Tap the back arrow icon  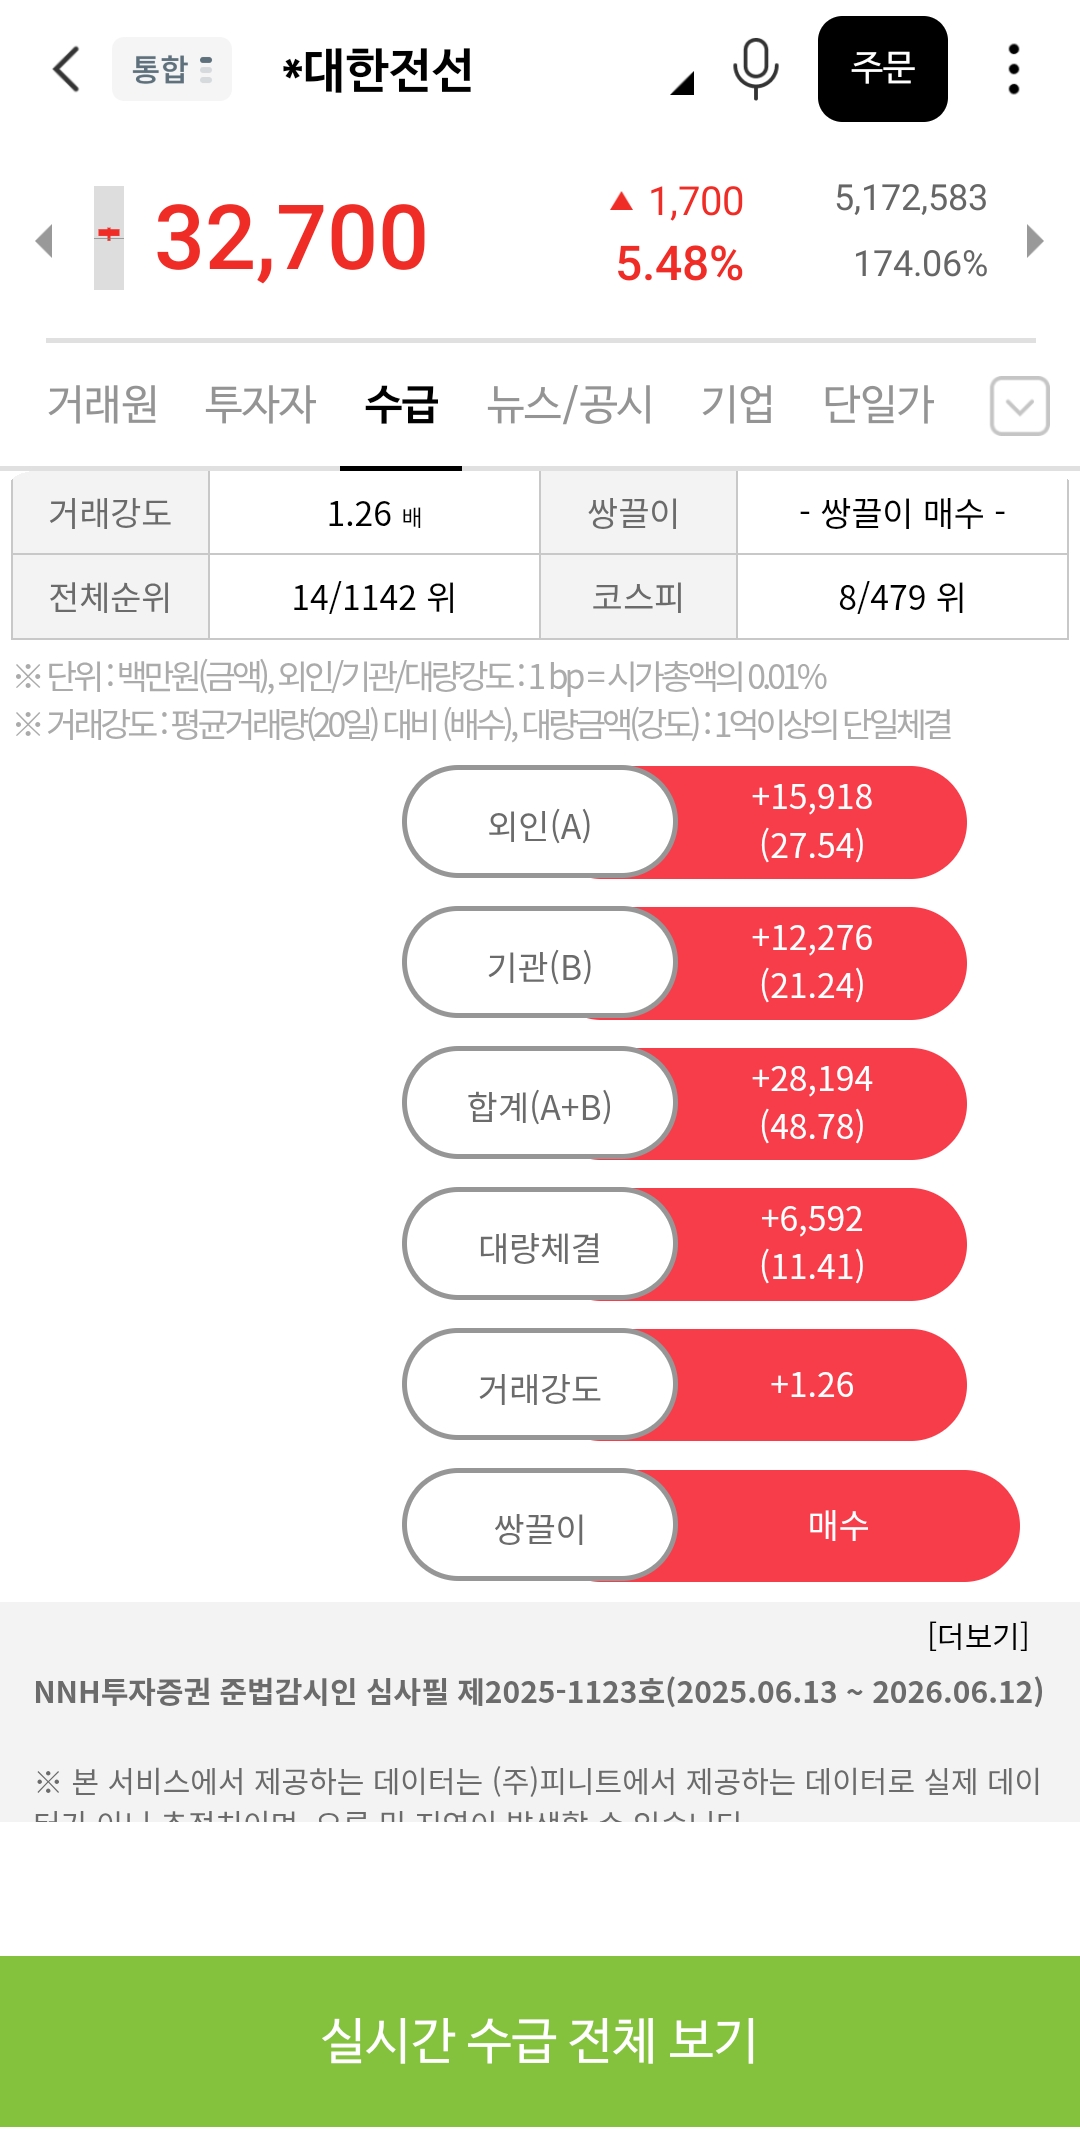point(66,69)
